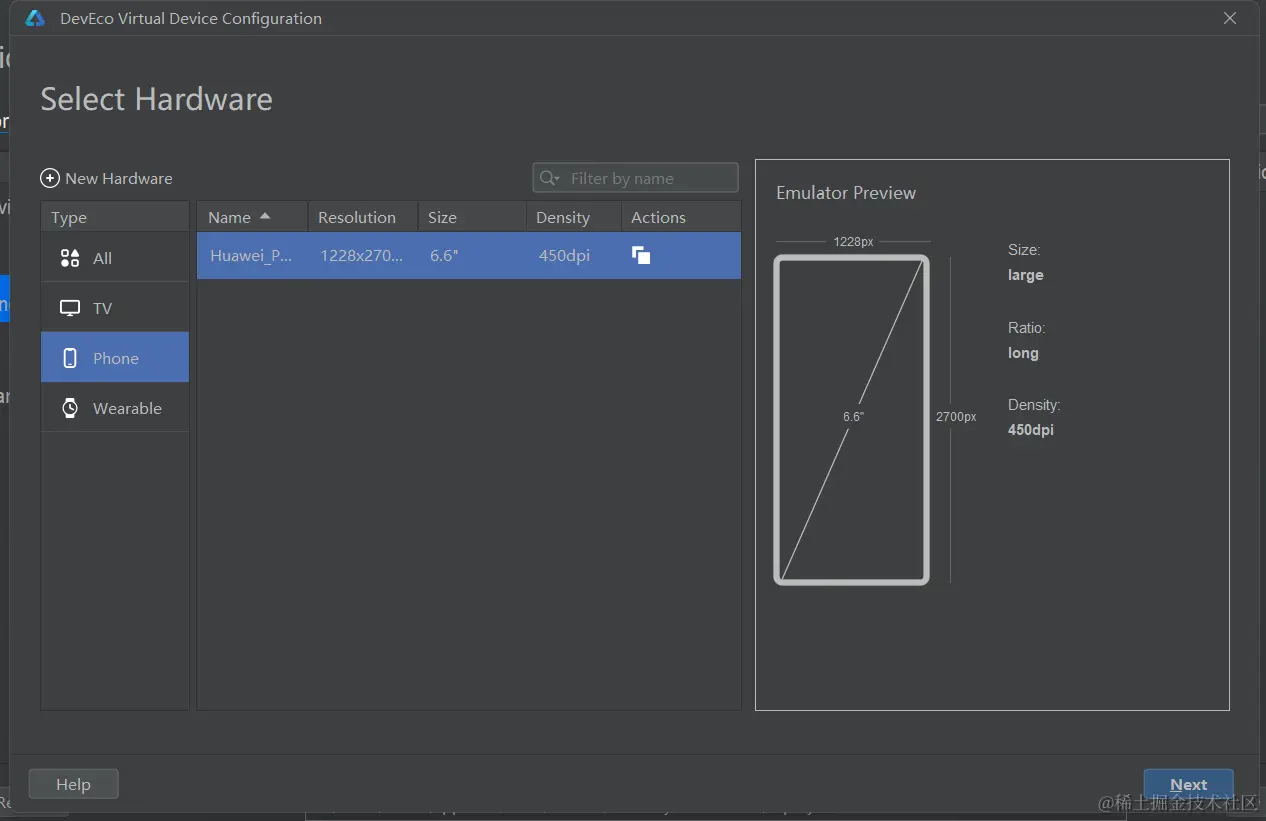Click the New Hardware label
Image resolution: width=1266 pixels, height=821 pixels.
pos(119,178)
